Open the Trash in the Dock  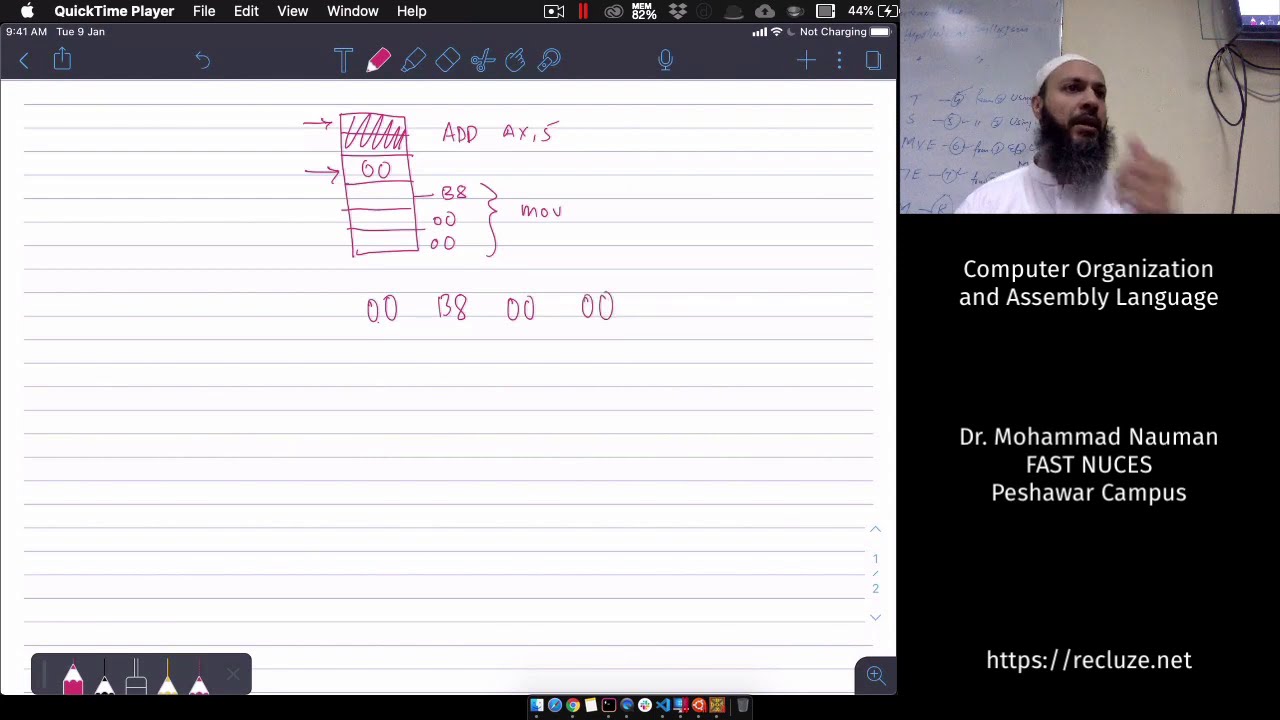coord(743,705)
